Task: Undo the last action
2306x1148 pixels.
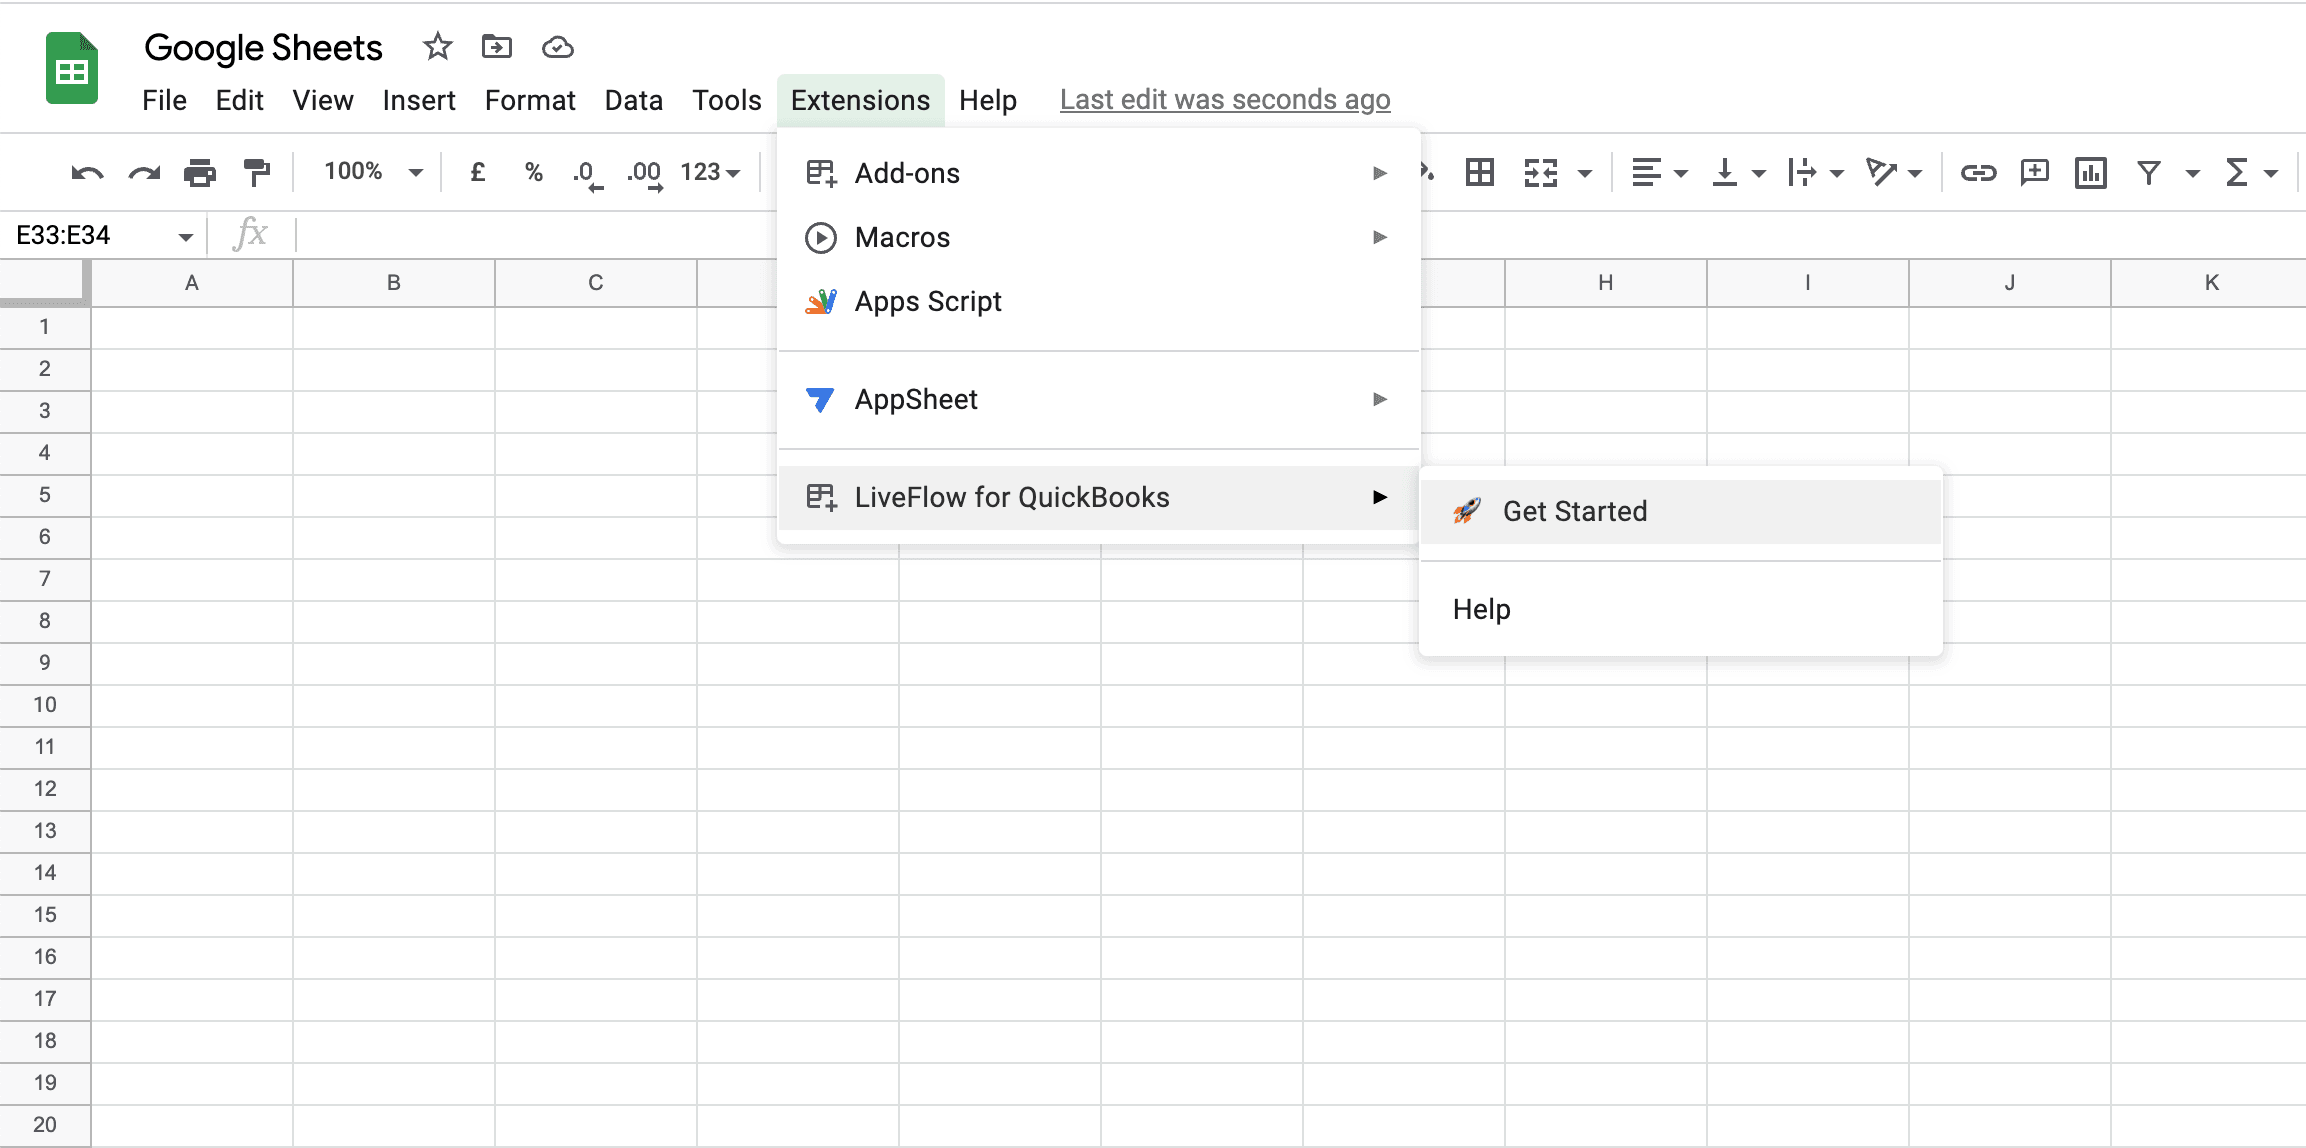Action: [x=87, y=173]
